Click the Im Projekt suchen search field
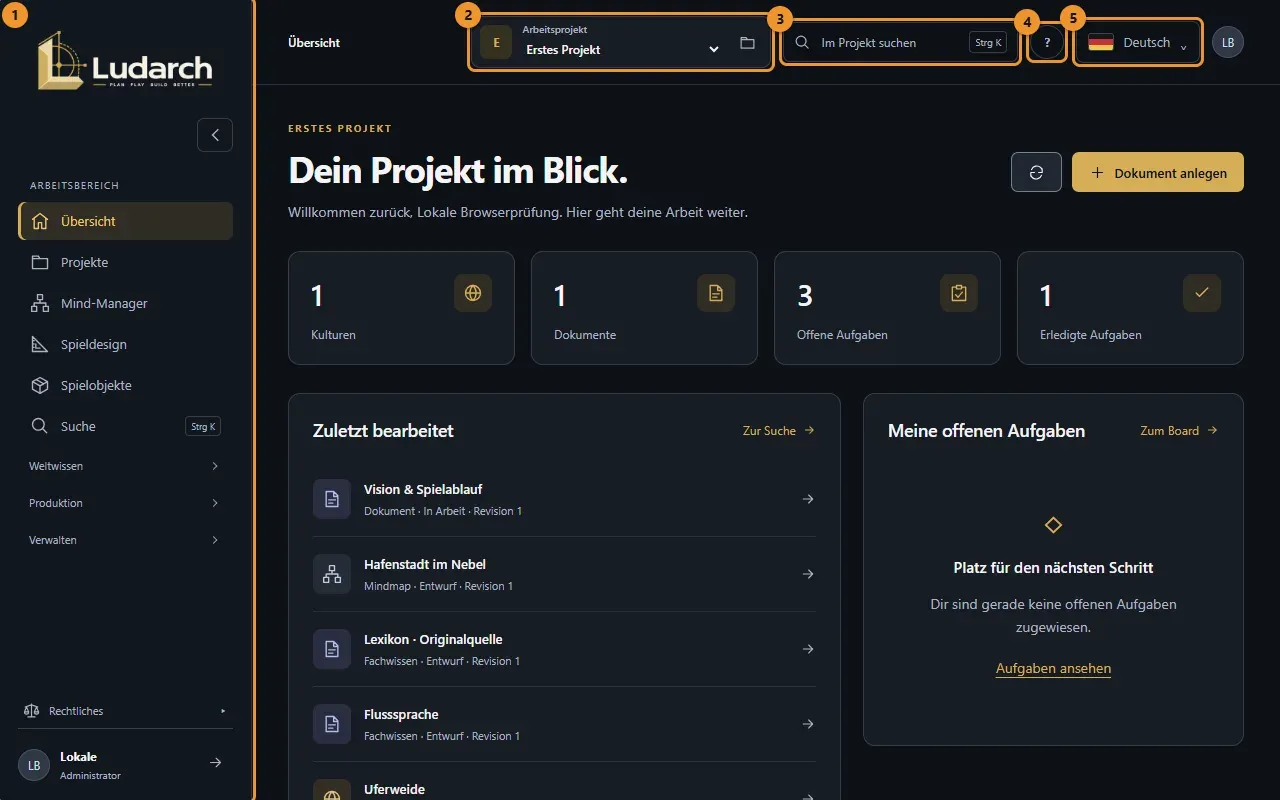The width and height of the screenshot is (1280, 800). click(900, 43)
